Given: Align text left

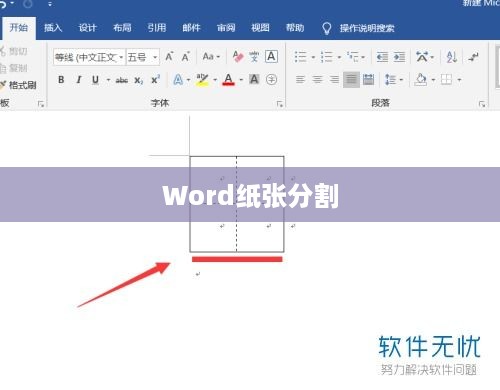Looking at the screenshot, I should 300,79.
